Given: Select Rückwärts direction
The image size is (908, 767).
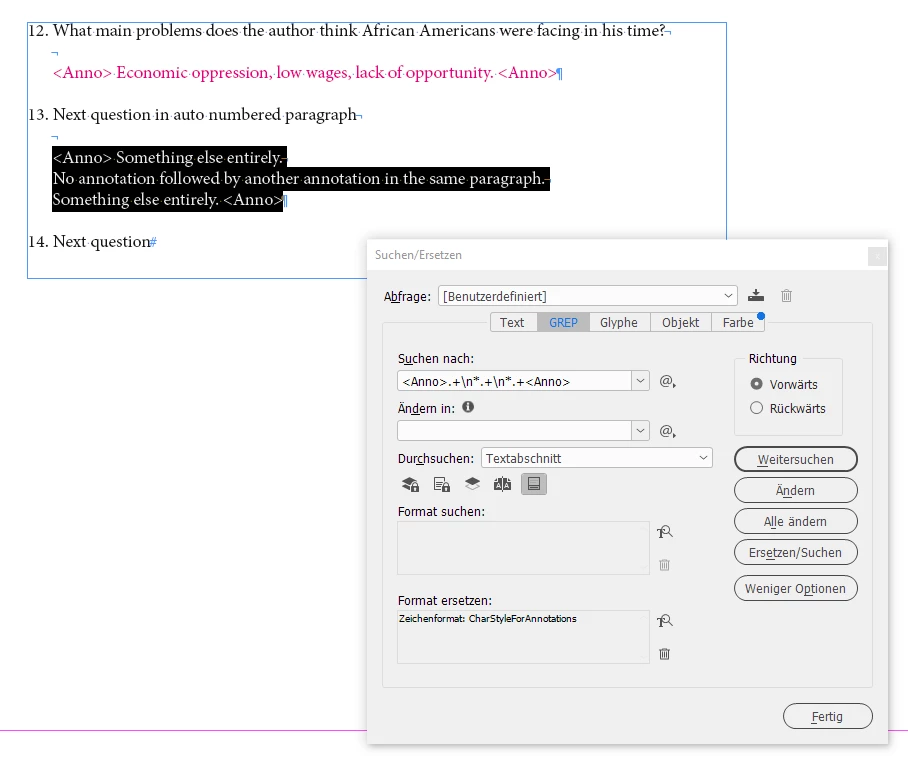Looking at the screenshot, I should [788, 408].
